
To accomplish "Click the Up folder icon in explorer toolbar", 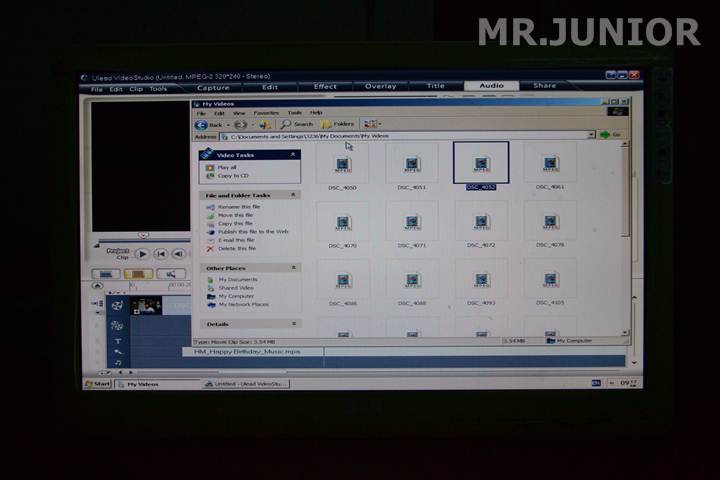I will tap(265, 124).
